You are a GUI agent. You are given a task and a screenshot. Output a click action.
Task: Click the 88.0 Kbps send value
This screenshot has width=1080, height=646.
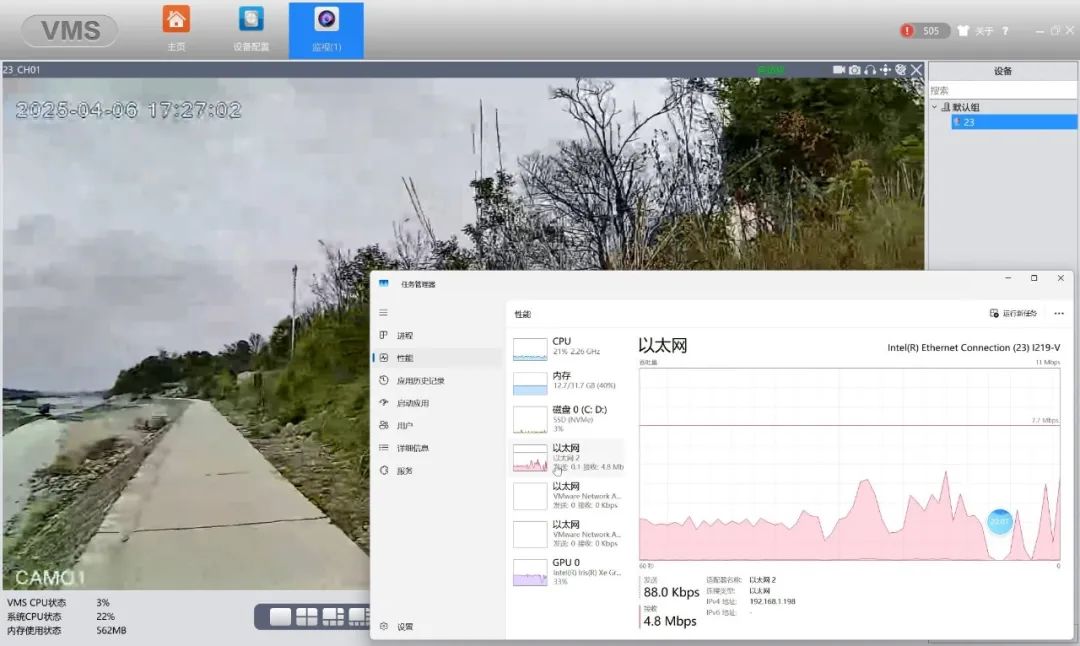click(672, 592)
